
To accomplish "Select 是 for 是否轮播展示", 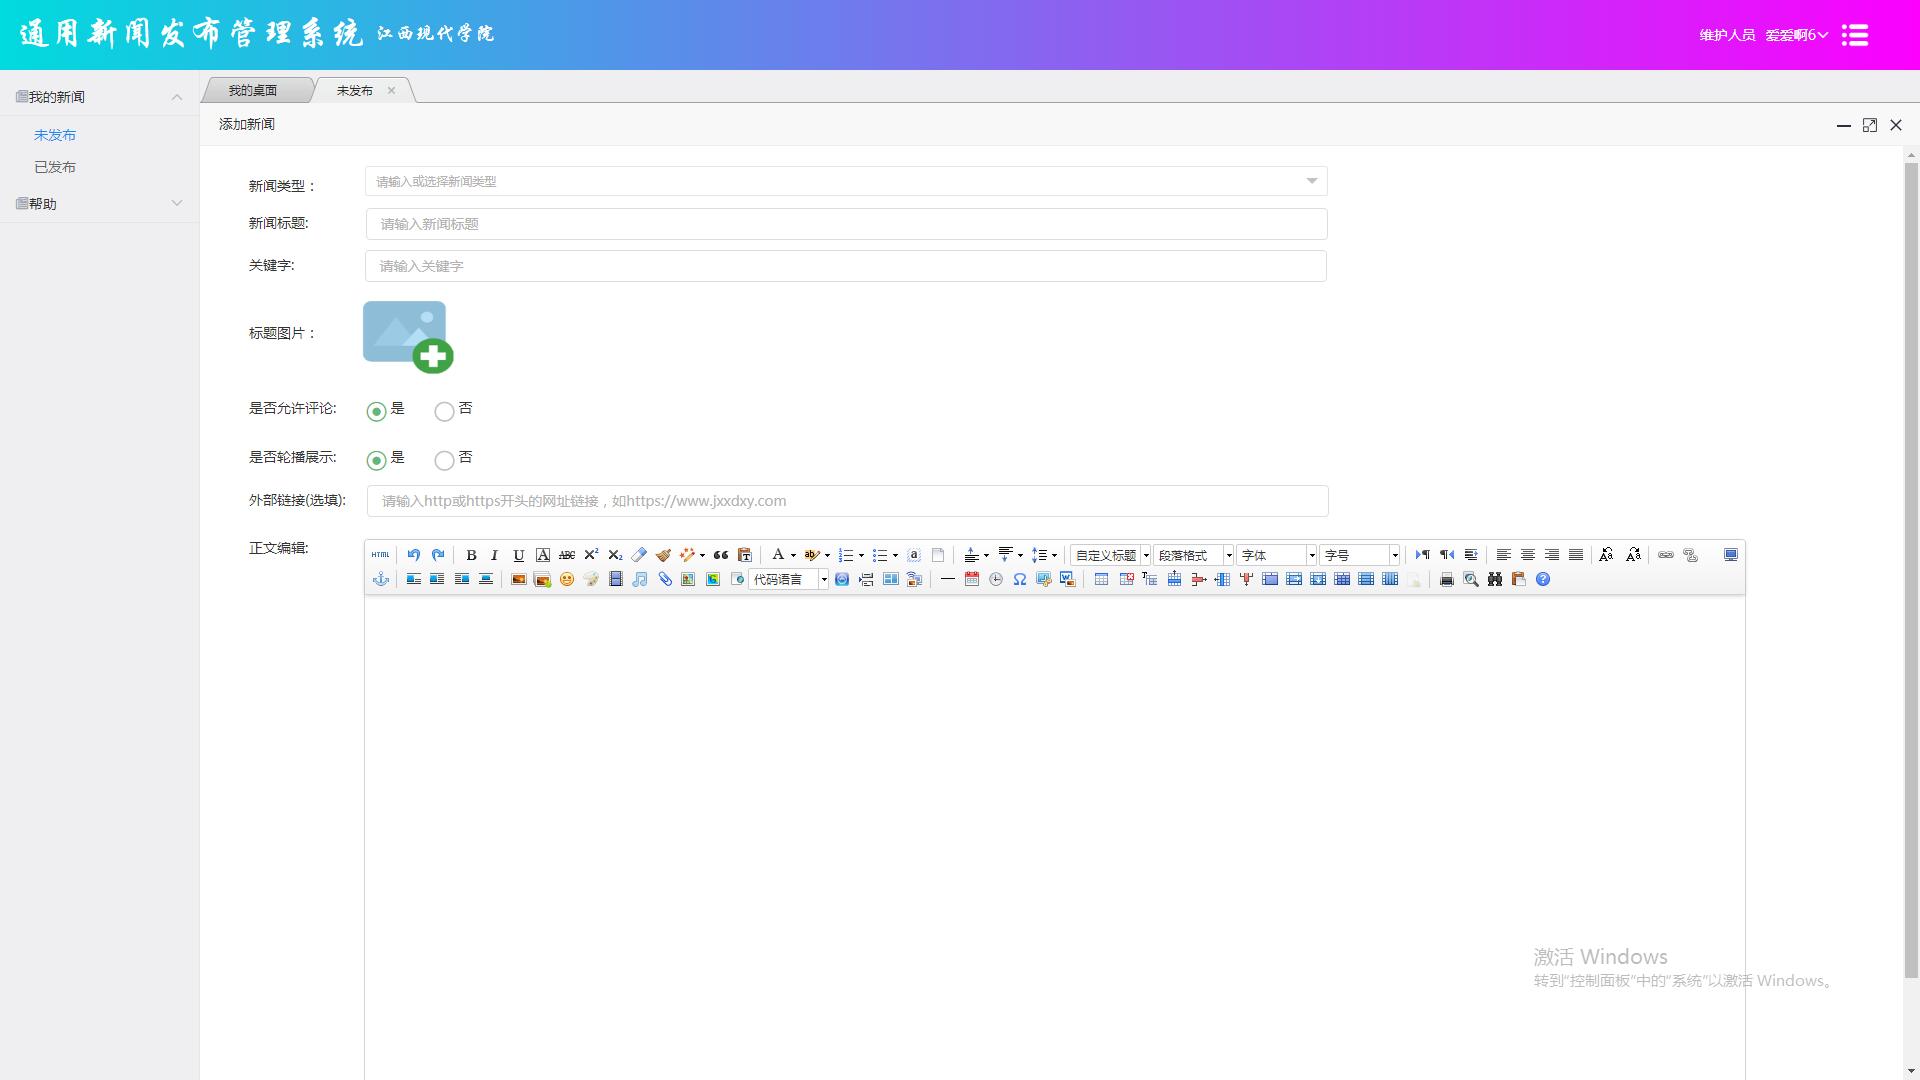I will pyautogui.click(x=376, y=460).
